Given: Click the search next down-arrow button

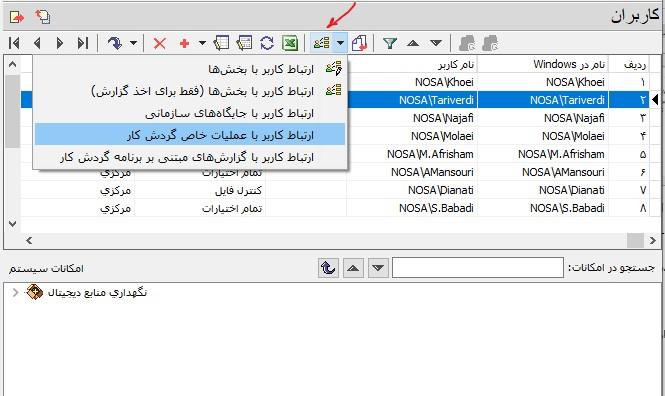Looking at the screenshot, I should tap(378, 268).
